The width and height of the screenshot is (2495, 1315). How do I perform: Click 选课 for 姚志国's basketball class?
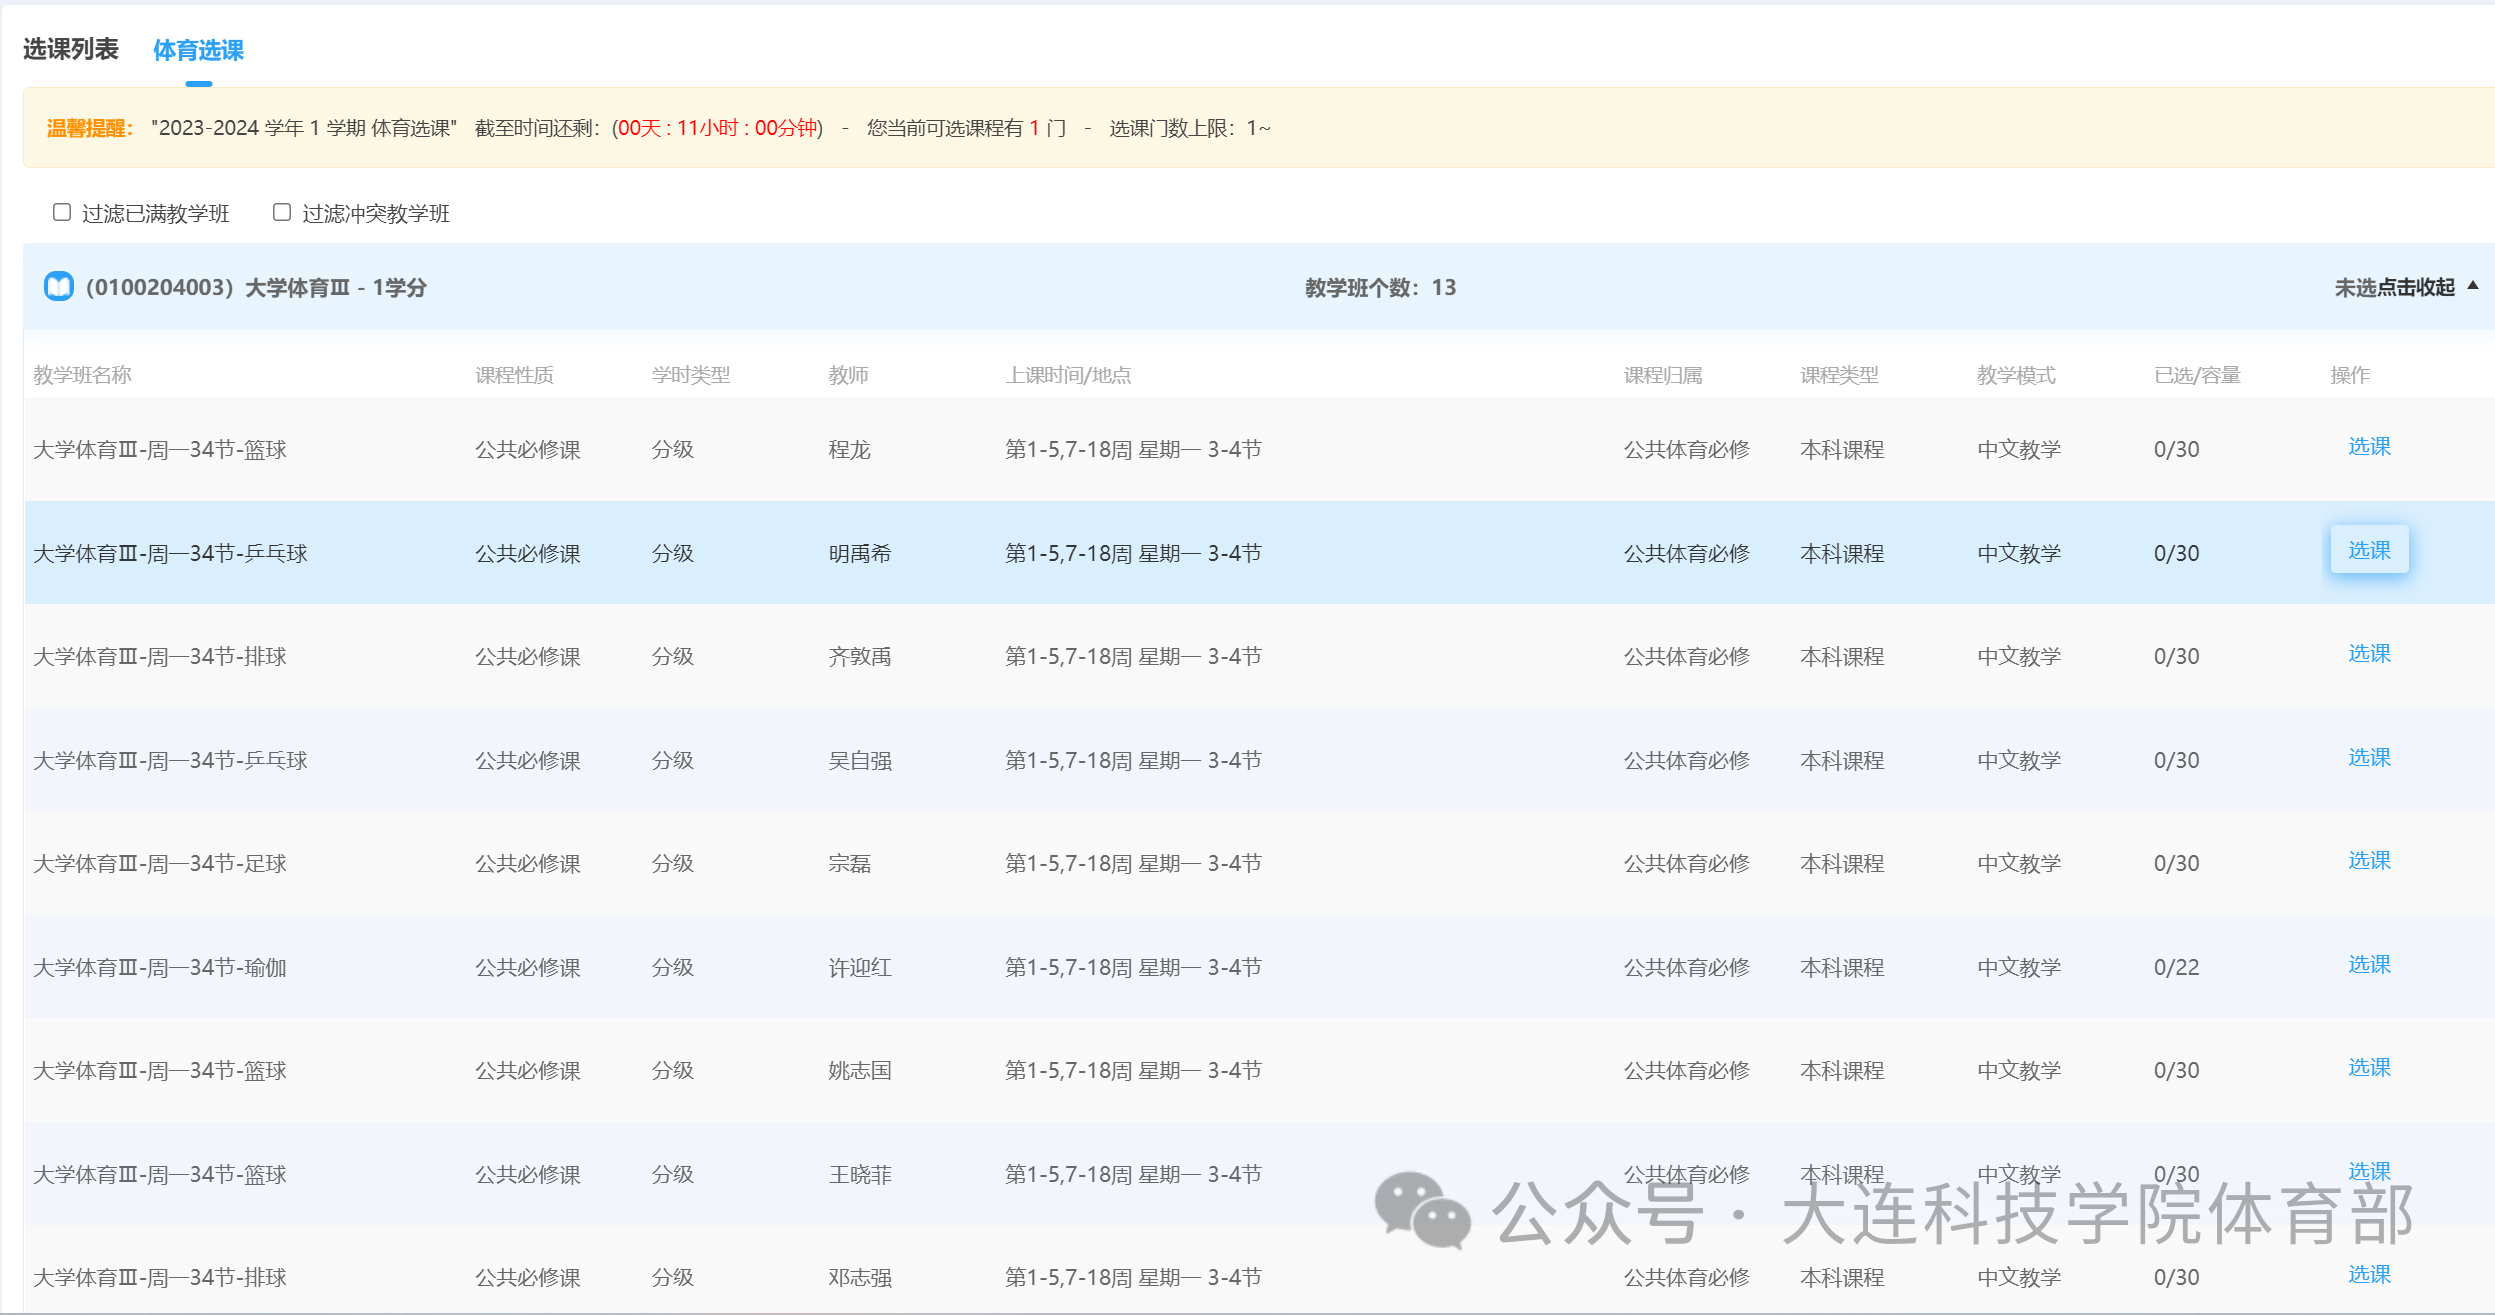2368,1068
